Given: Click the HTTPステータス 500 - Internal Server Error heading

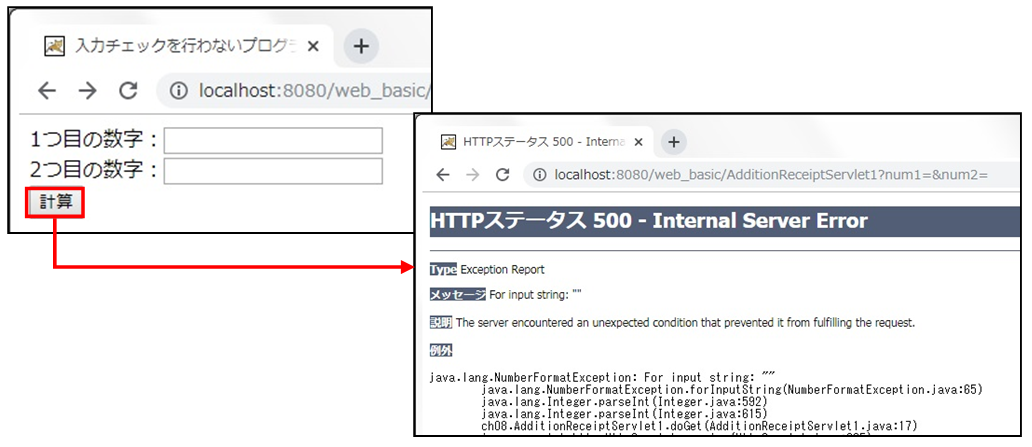Looking at the screenshot, I should point(648,221).
